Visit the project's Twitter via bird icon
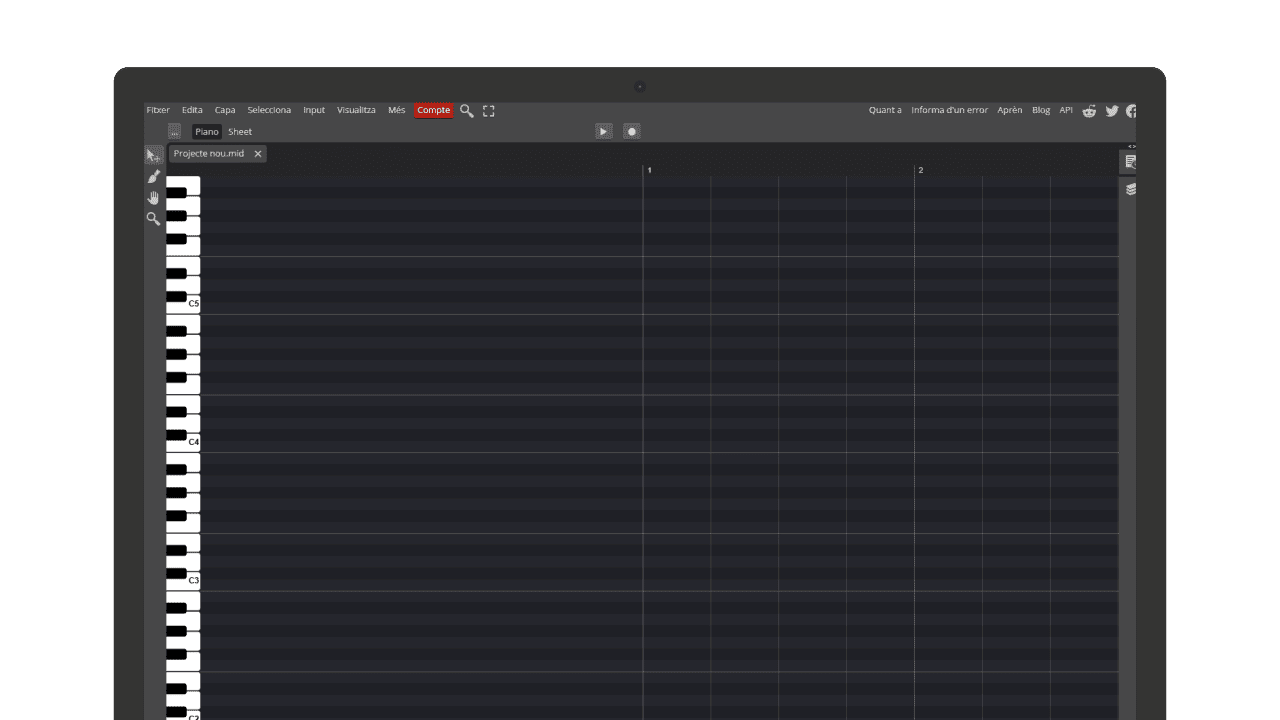1280x720 pixels. coord(1111,111)
